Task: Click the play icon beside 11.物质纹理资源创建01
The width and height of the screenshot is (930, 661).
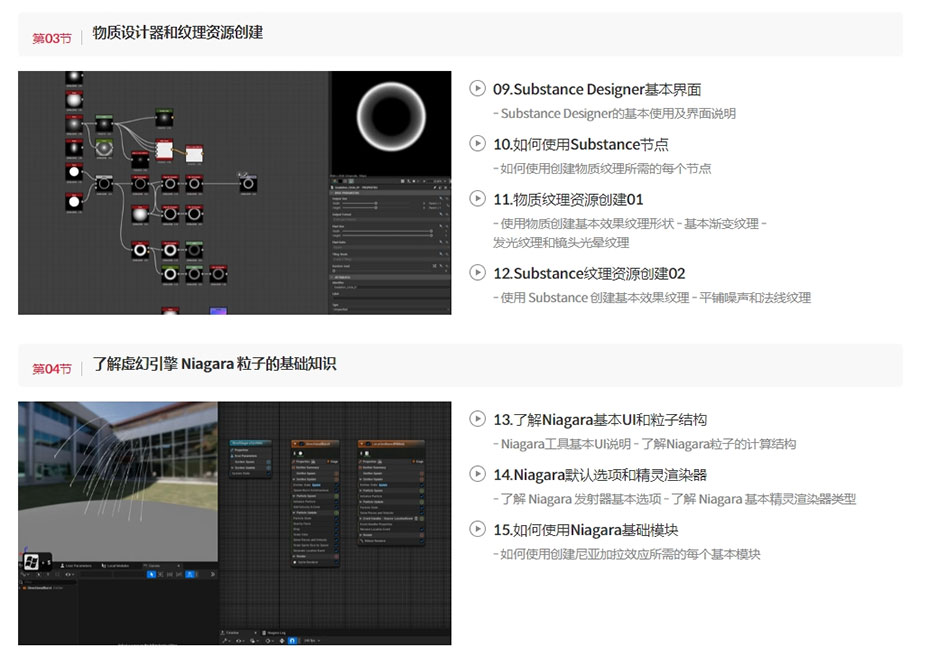Action: [x=477, y=199]
